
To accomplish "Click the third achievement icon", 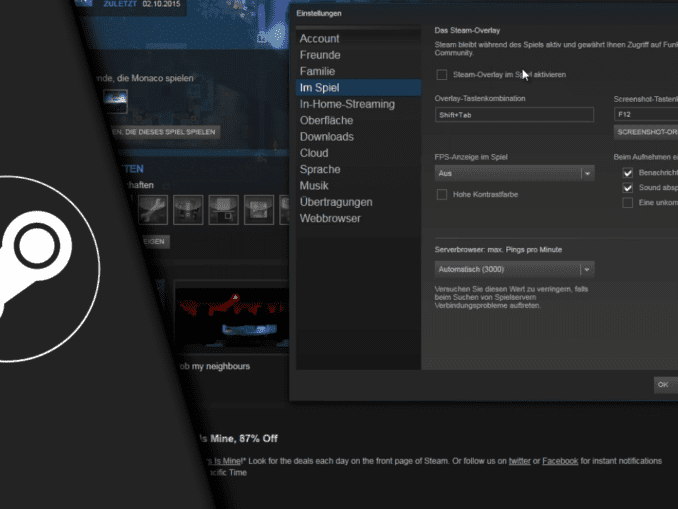I will coord(223,209).
